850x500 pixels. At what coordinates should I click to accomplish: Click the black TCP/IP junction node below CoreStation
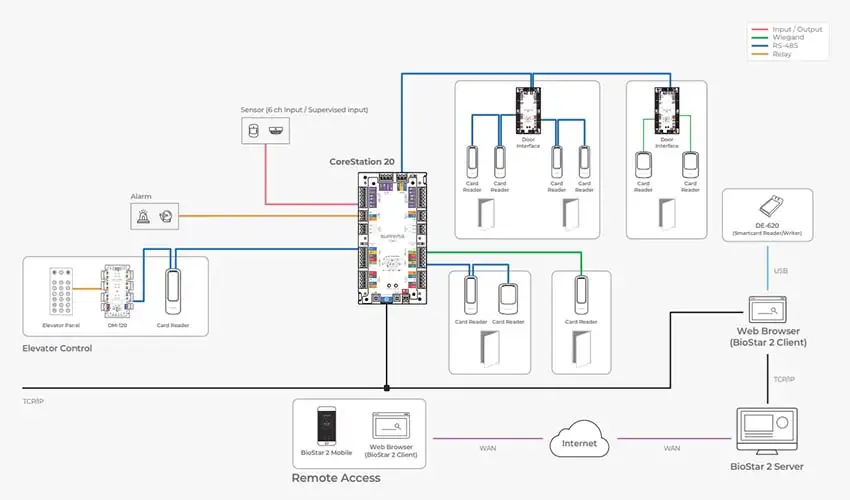click(x=387, y=388)
